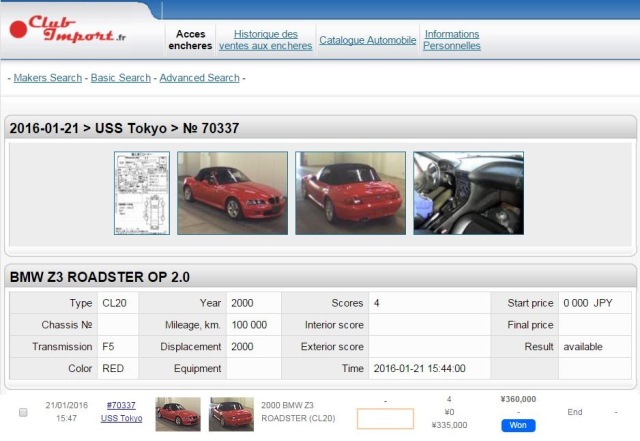Screen dimensions: 640x441
Task: Open the car interior photo
Action: (468, 193)
